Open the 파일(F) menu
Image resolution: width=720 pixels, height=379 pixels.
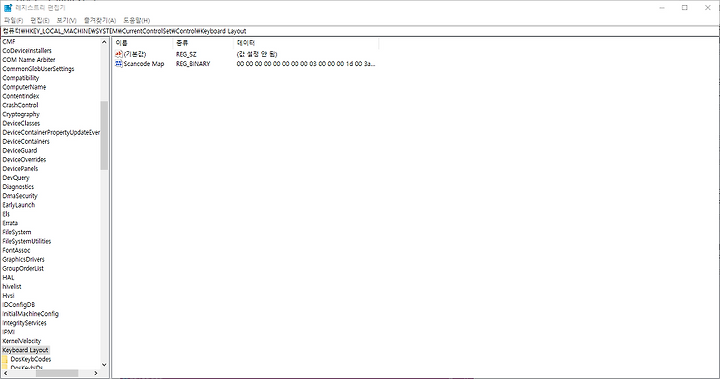(x=13, y=20)
